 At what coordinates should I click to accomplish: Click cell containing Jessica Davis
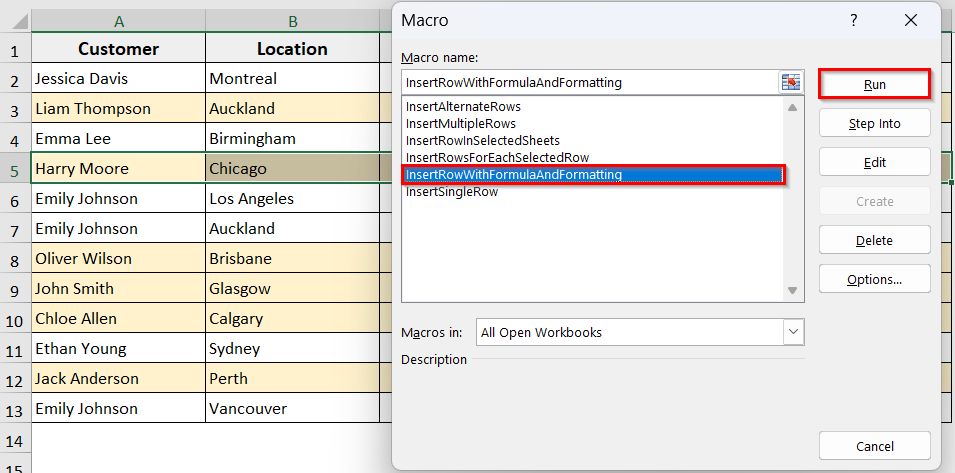118,78
